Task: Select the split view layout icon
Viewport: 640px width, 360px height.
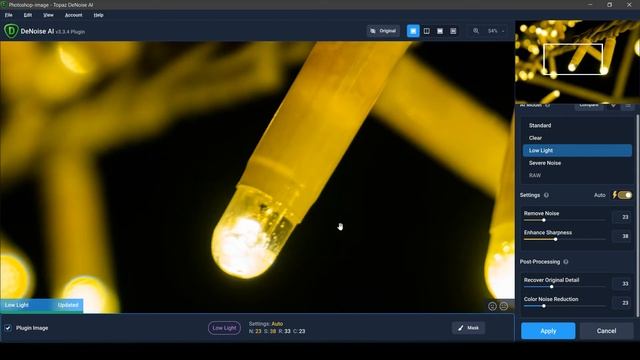Action: tap(427, 31)
